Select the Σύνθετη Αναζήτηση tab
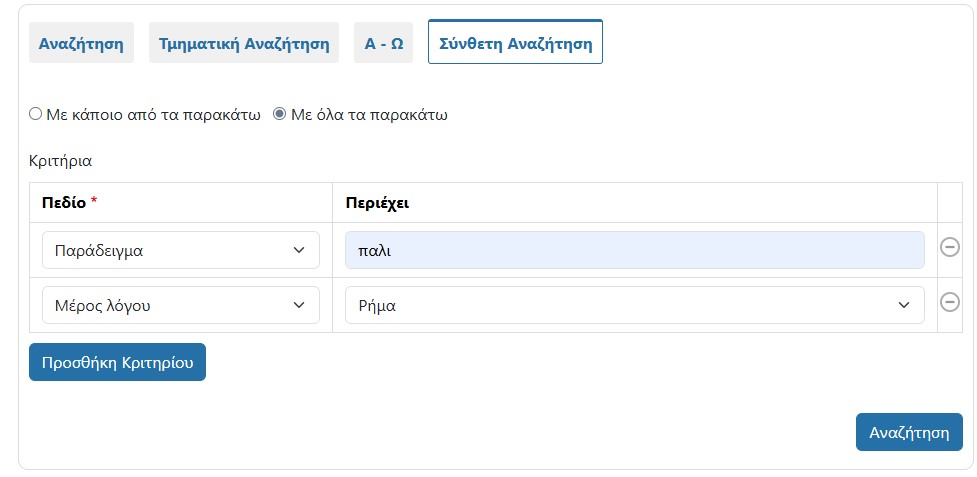 (515, 42)
